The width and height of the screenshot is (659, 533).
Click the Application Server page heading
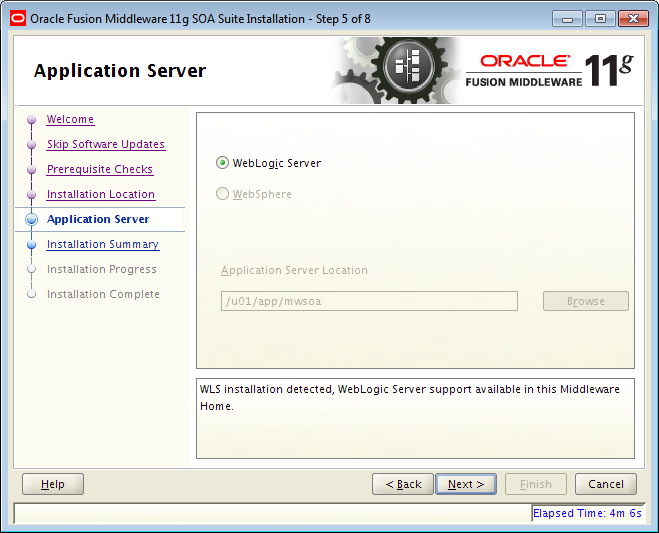coord(120,71)
